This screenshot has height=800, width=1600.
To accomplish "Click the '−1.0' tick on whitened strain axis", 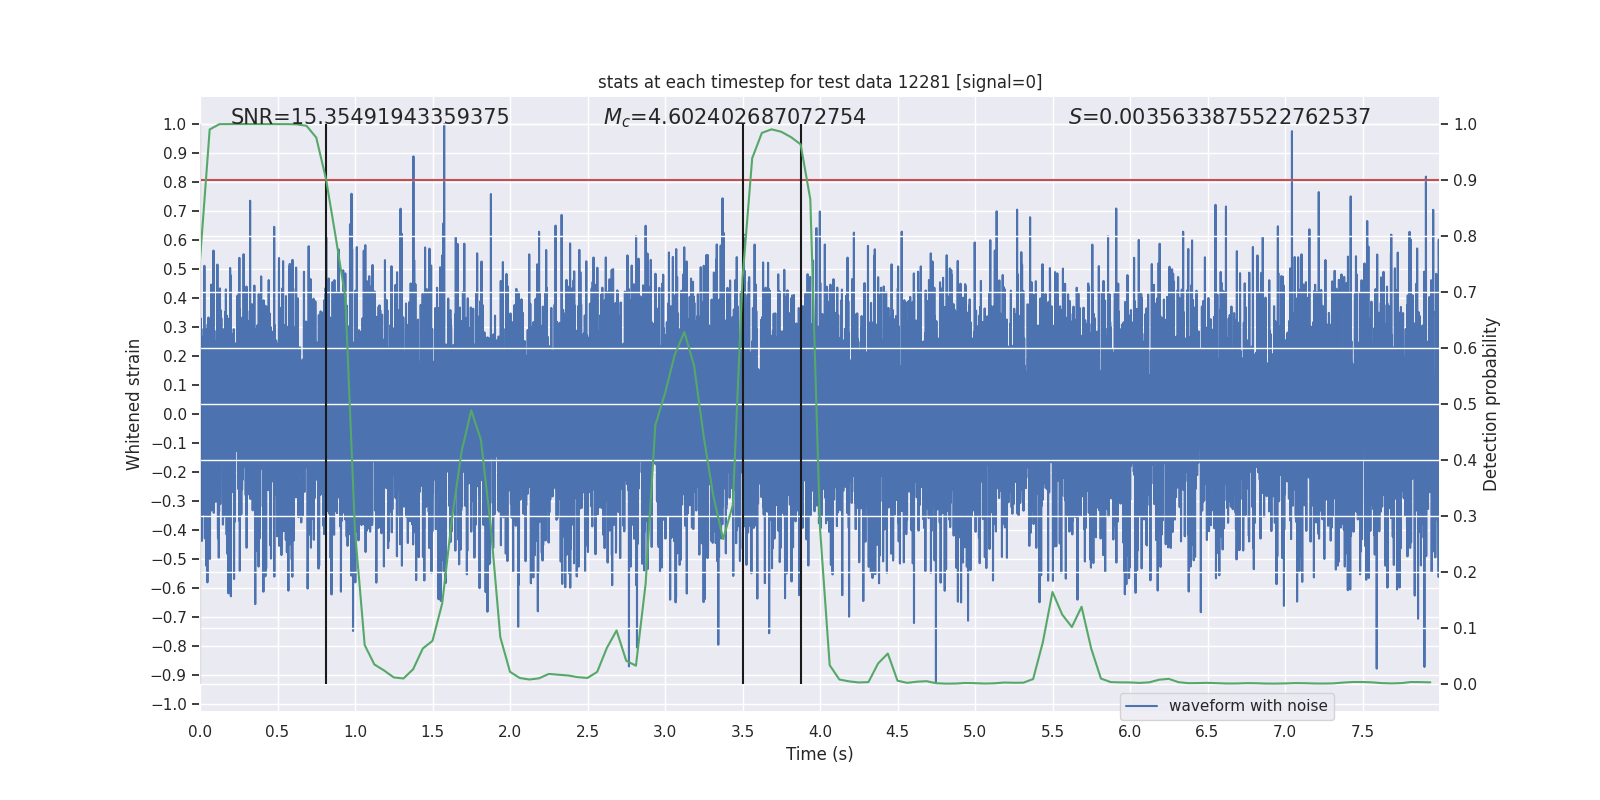I will click(x=169, y=704).
